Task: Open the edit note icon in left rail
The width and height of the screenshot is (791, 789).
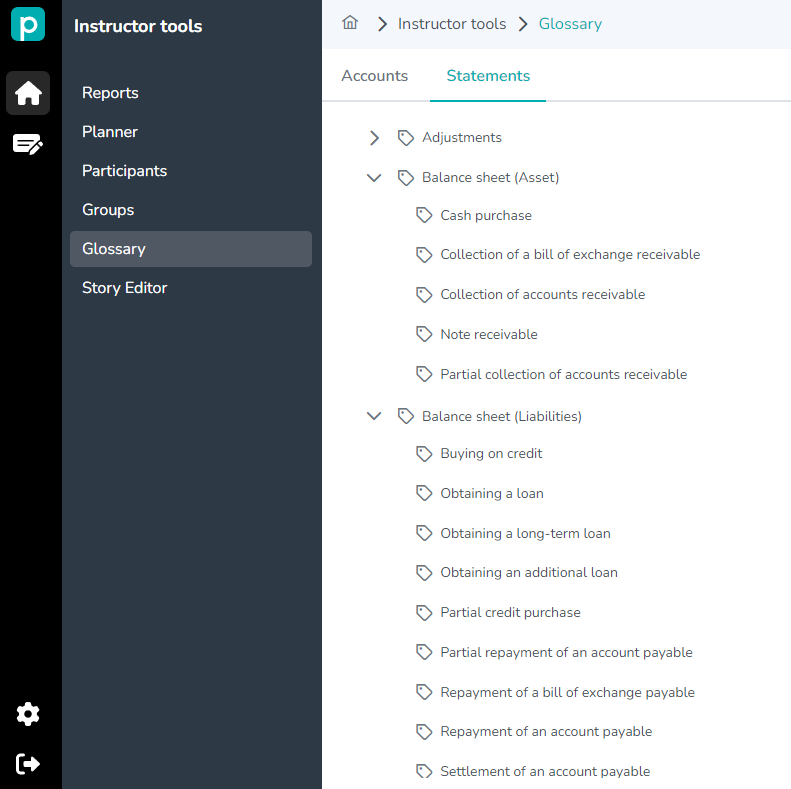Action: click(28, 144)
